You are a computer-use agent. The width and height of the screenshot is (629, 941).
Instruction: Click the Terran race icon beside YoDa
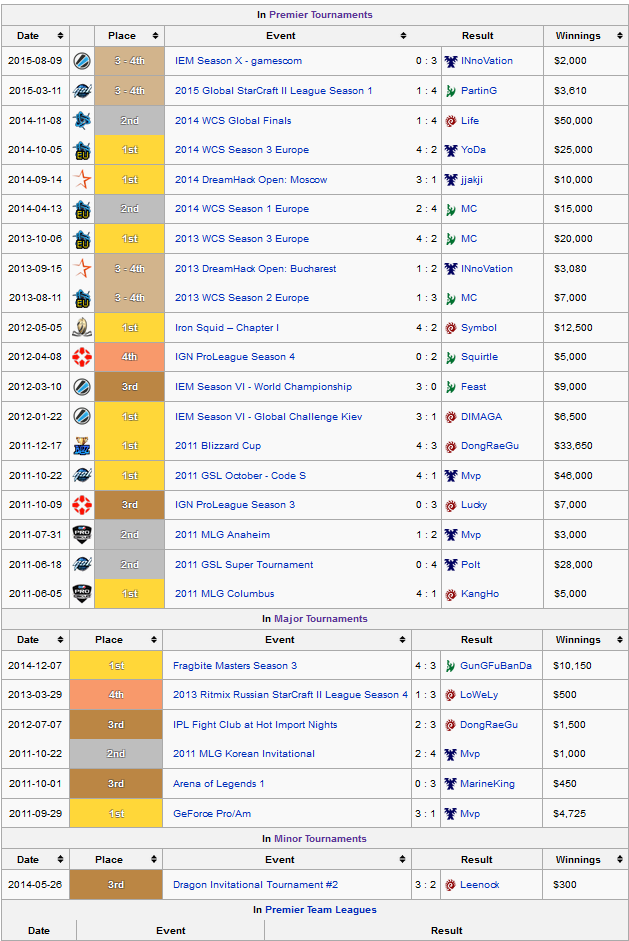tap(451, 150)
